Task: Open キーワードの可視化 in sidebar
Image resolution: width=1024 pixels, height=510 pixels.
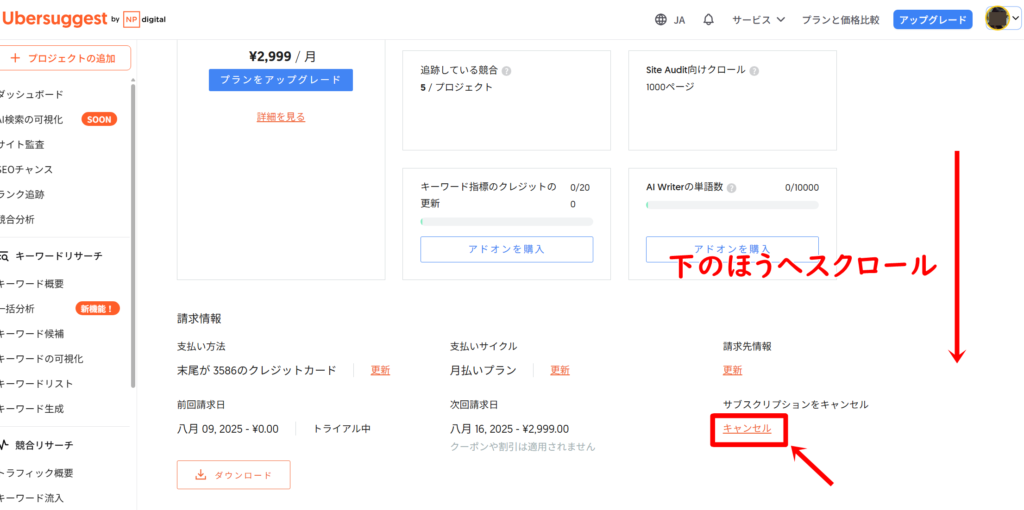Action: pyautogui.click(x=41, y=359)
